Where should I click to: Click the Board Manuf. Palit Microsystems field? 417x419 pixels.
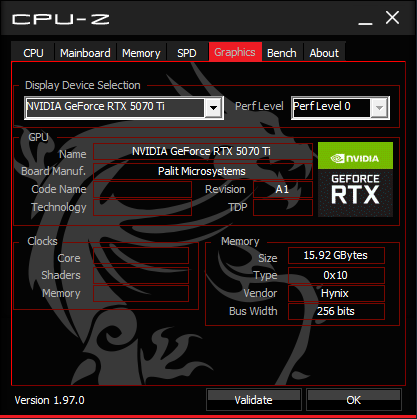tap(203, 171)
